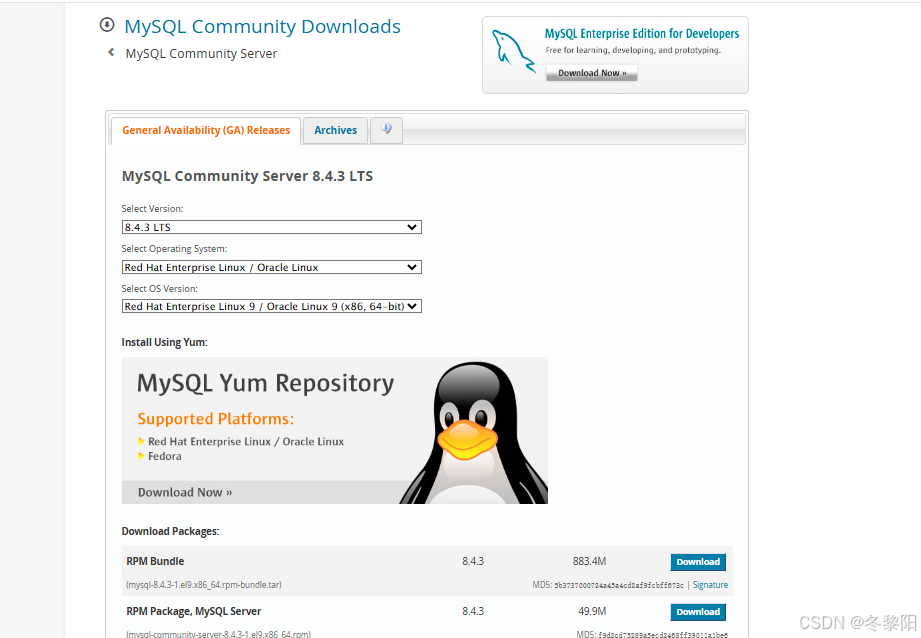This screenshot has width=921, height=638.
Task: Click the Install Using Yum label
Action: point(164,342)
